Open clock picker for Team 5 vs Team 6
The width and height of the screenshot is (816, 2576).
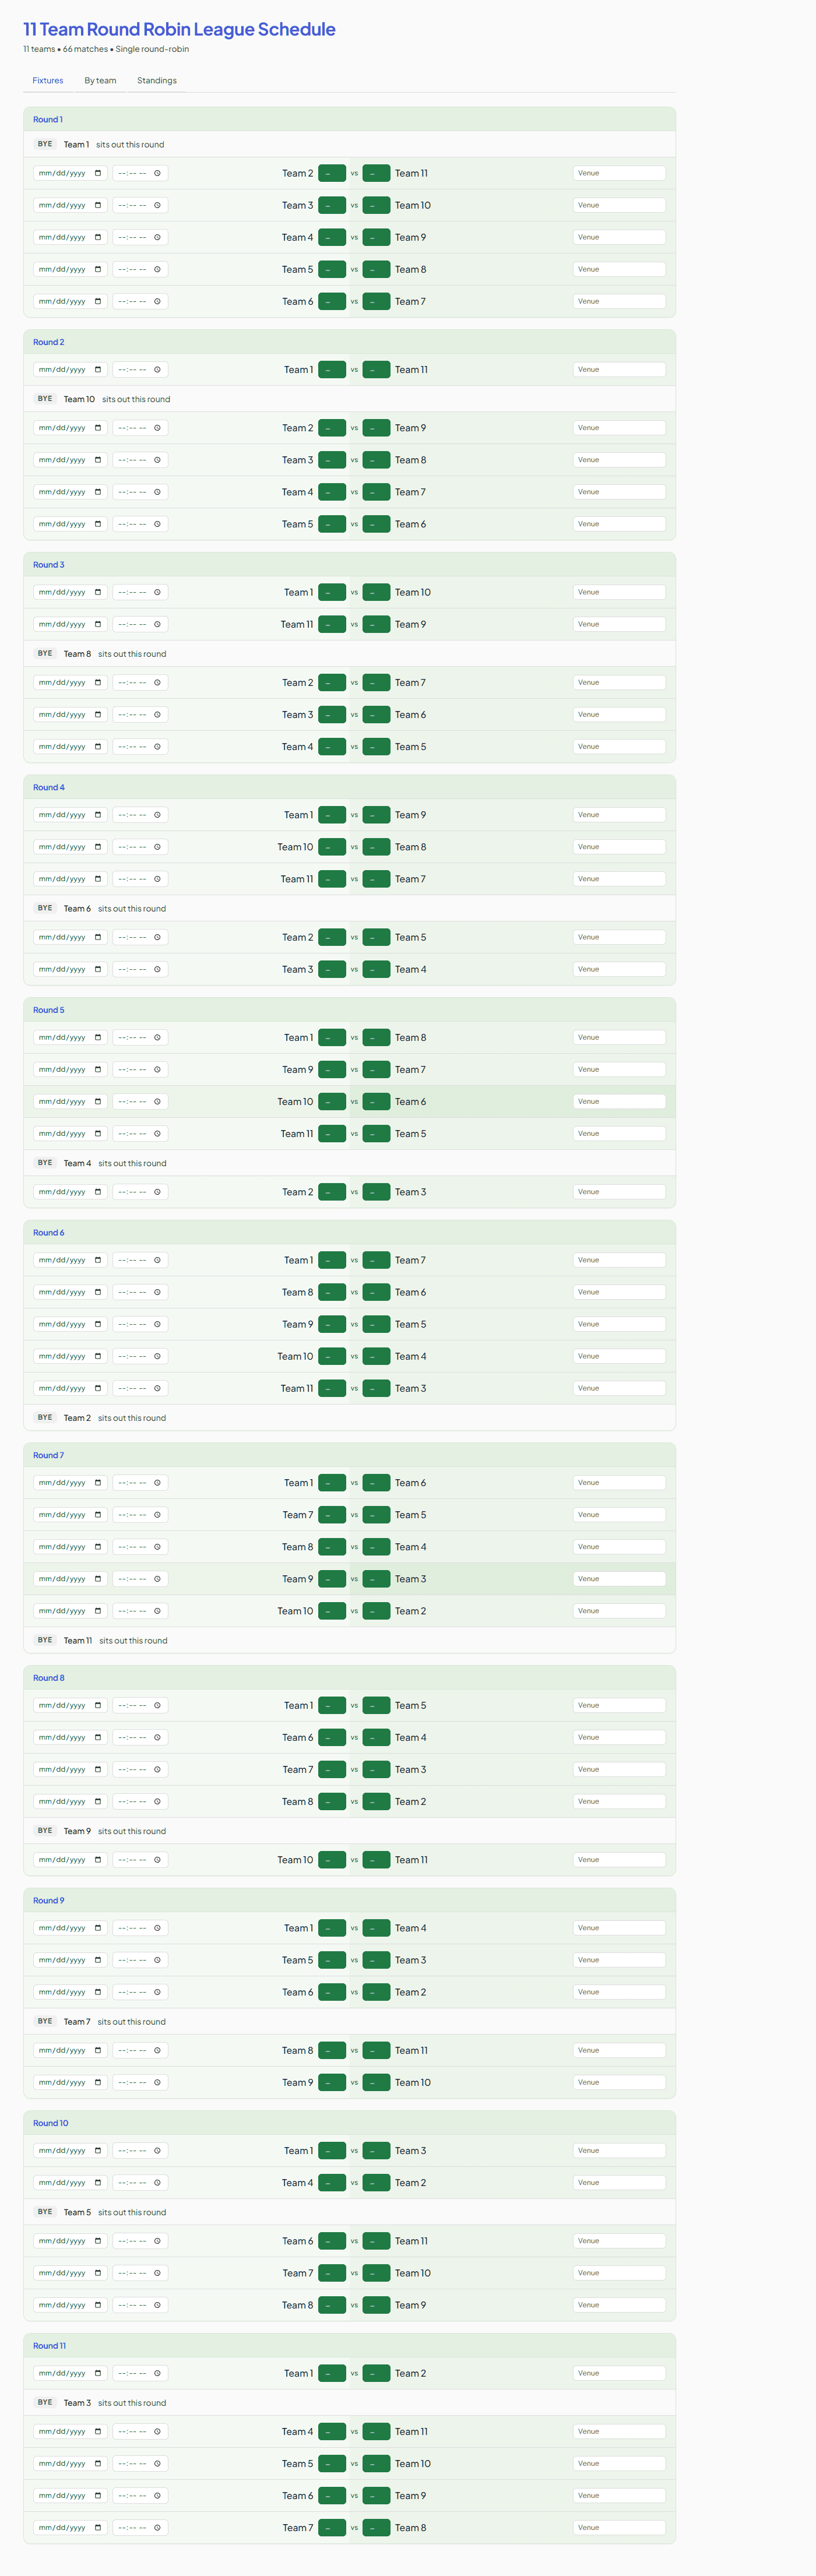click(x=157, y=524)
